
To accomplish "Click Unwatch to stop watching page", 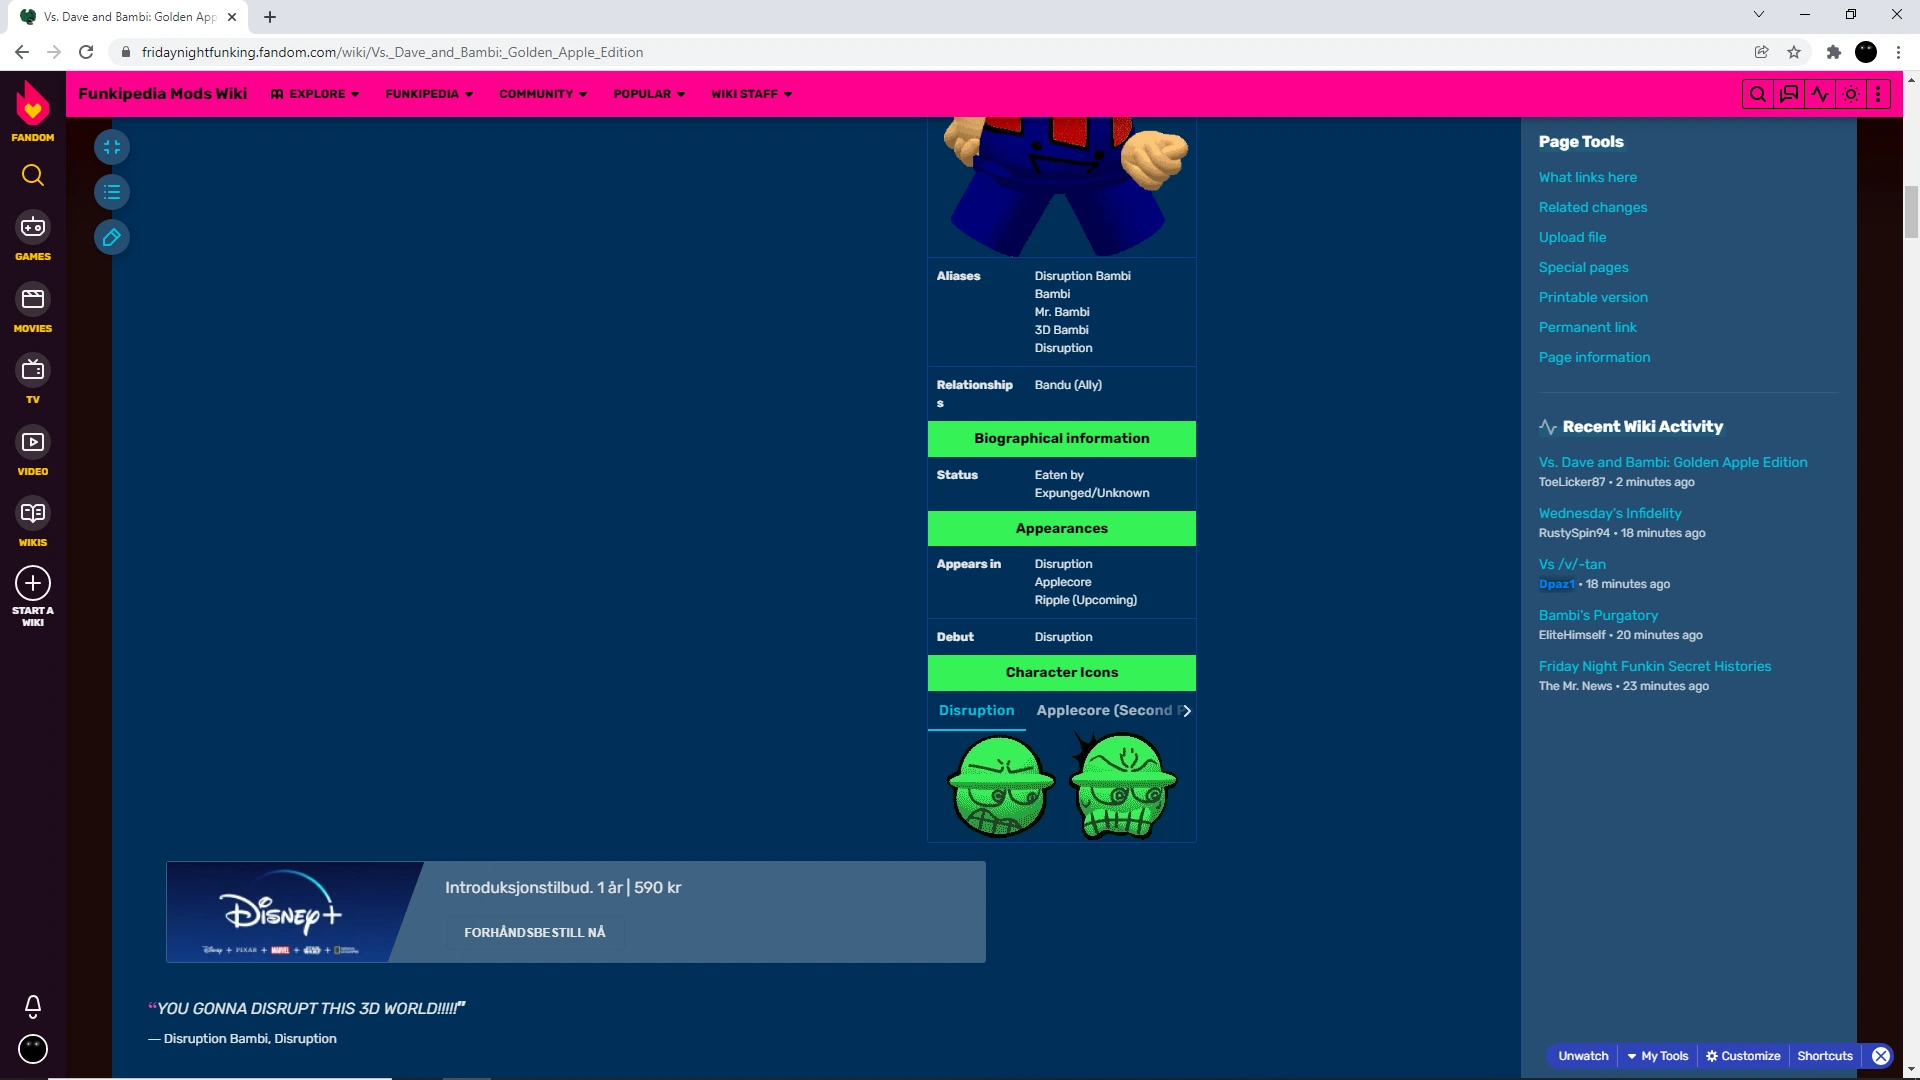I will click(1582, 1056).
